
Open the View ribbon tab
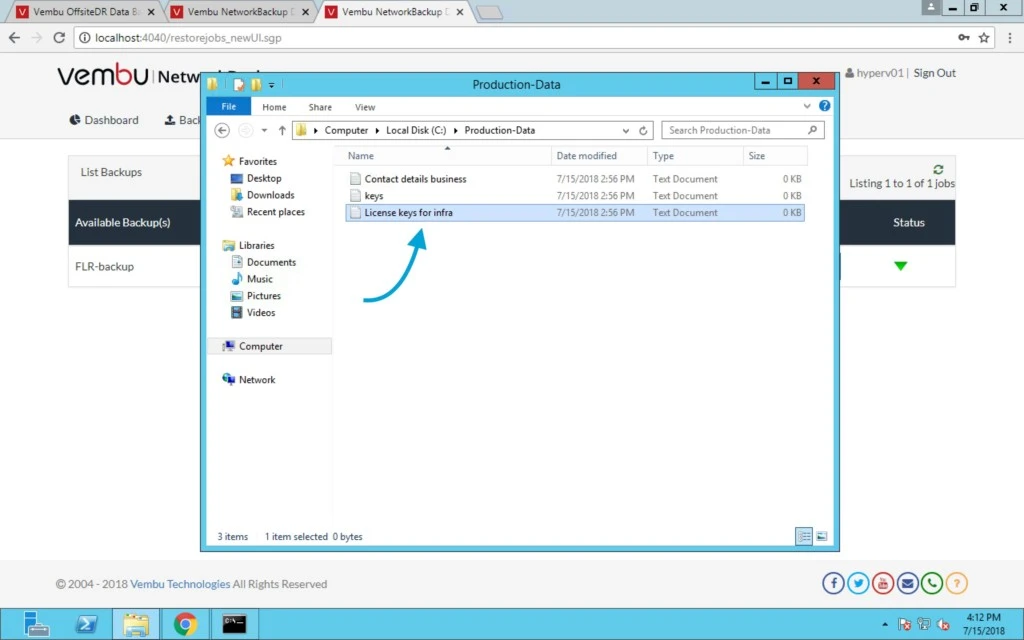point(365,107)
